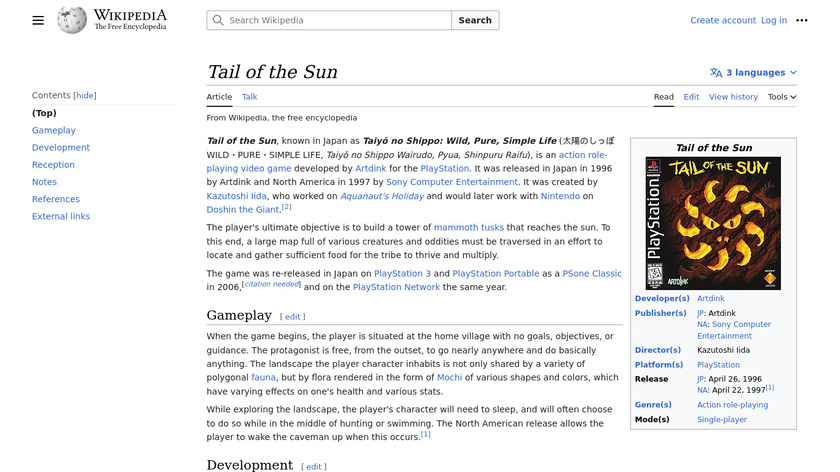
Task: Open the PSone Classic link
Action: point(591,273)
